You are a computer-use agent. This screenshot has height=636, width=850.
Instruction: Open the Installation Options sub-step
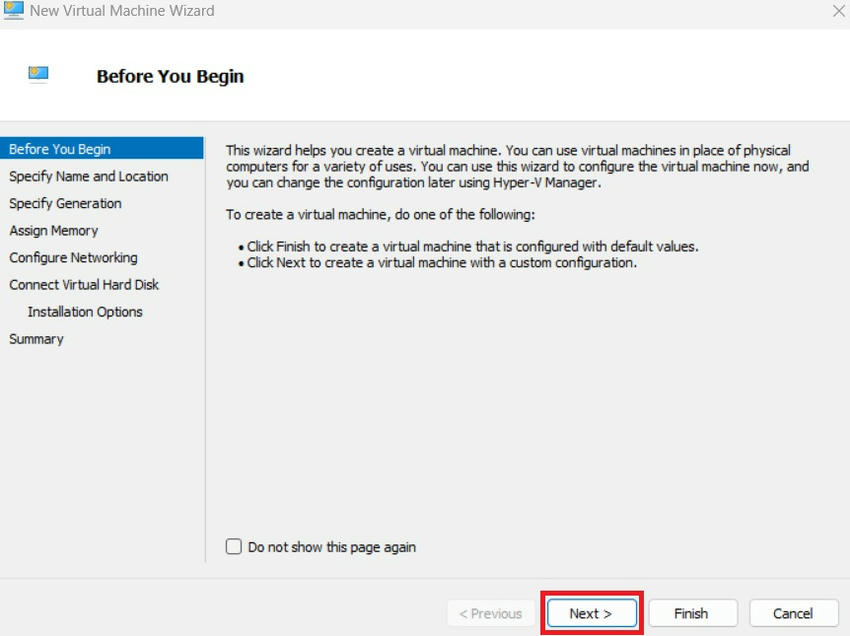[x=85, y=312]
